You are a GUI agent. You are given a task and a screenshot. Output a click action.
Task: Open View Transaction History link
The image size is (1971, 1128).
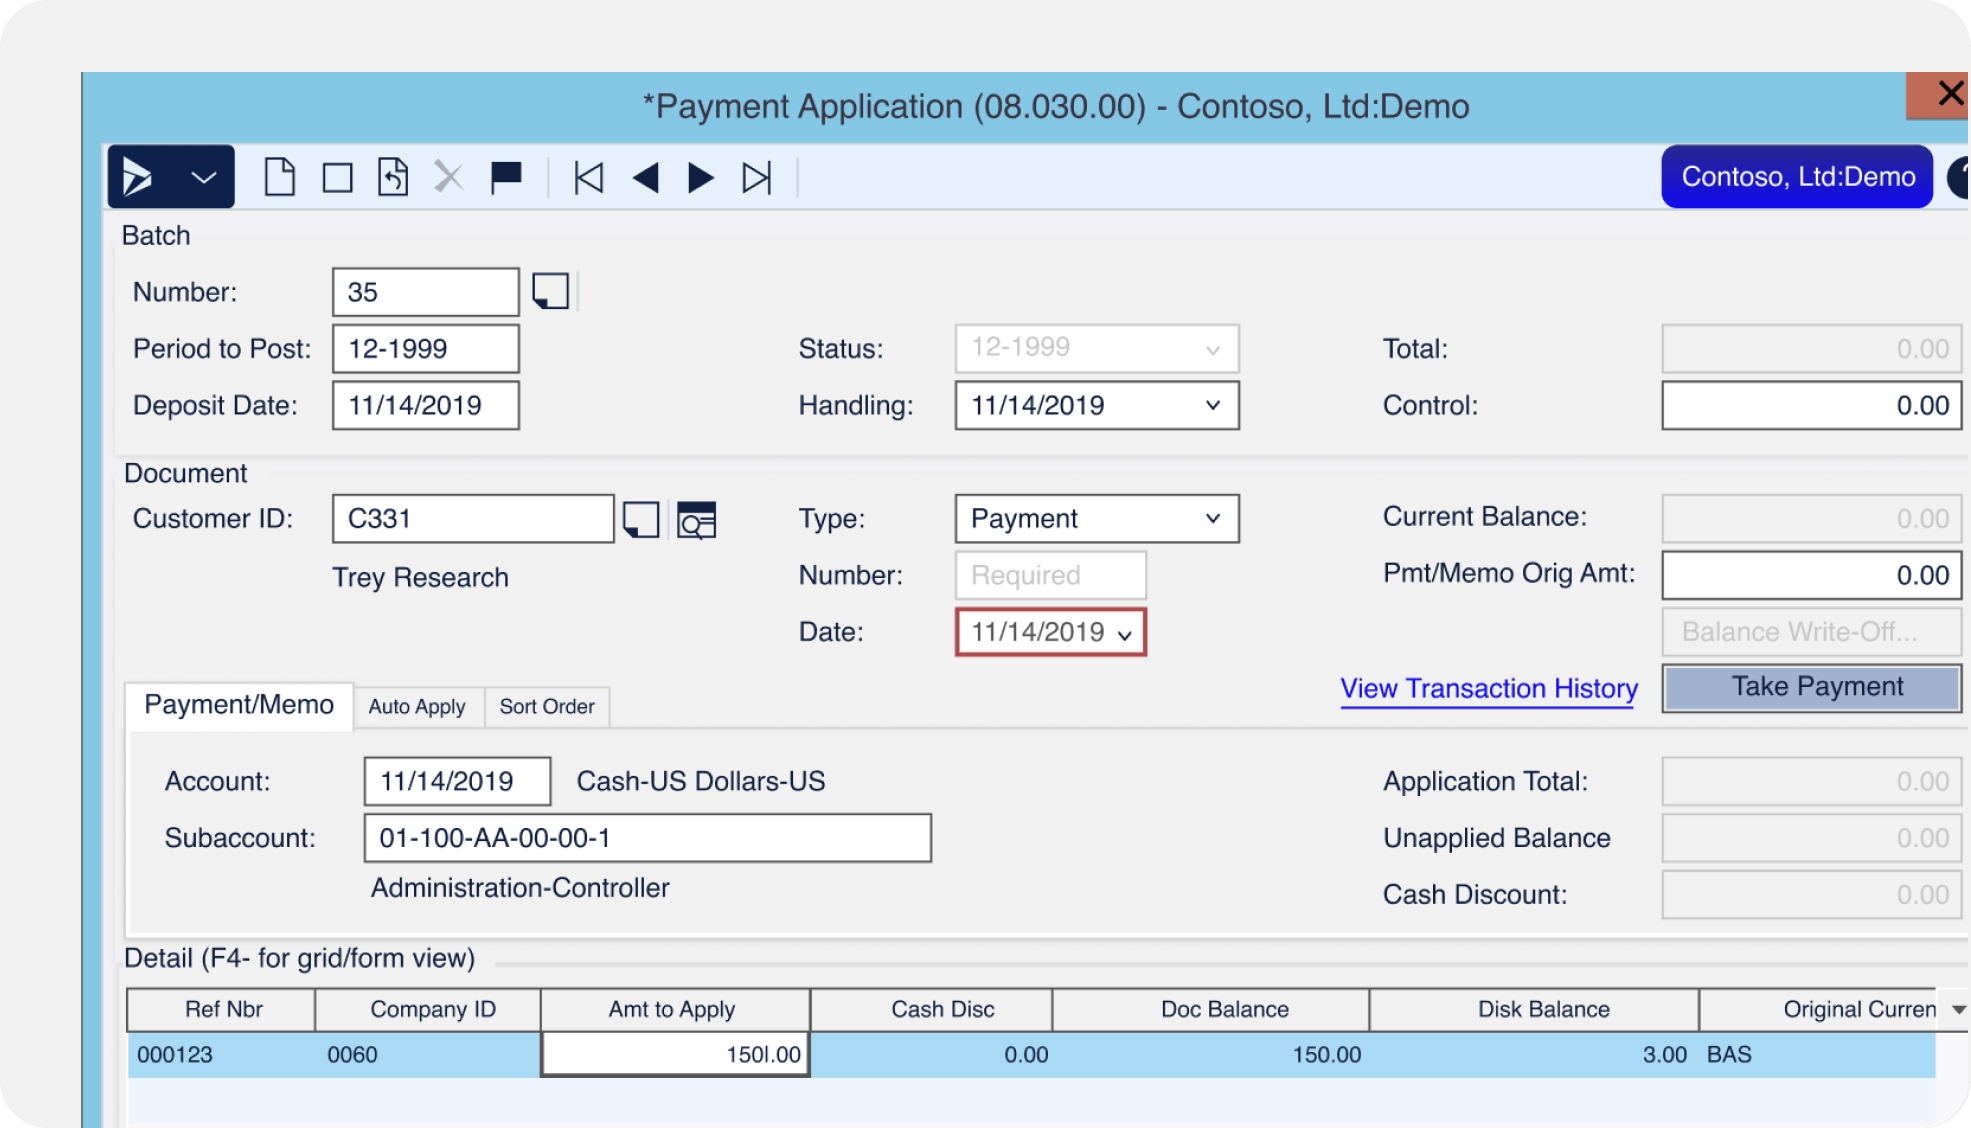coord(1488,689)
